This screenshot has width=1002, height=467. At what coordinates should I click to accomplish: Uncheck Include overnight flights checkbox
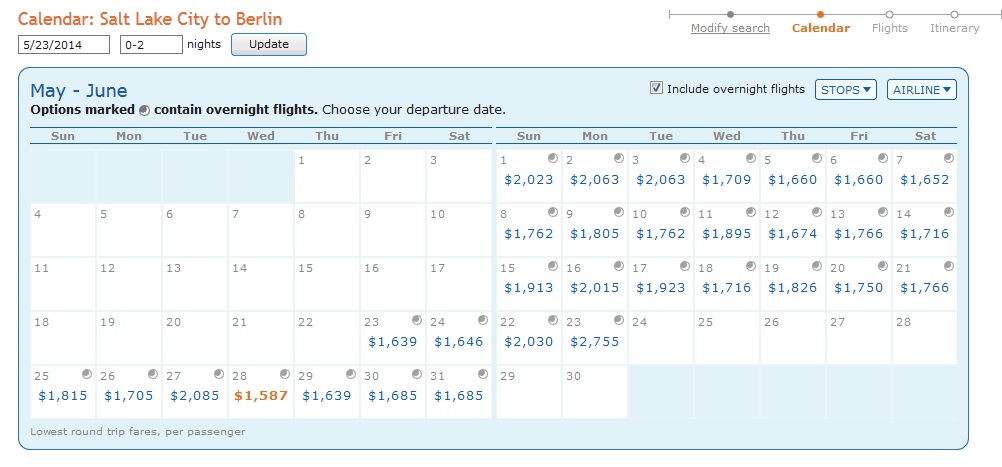tap(657, 89)
